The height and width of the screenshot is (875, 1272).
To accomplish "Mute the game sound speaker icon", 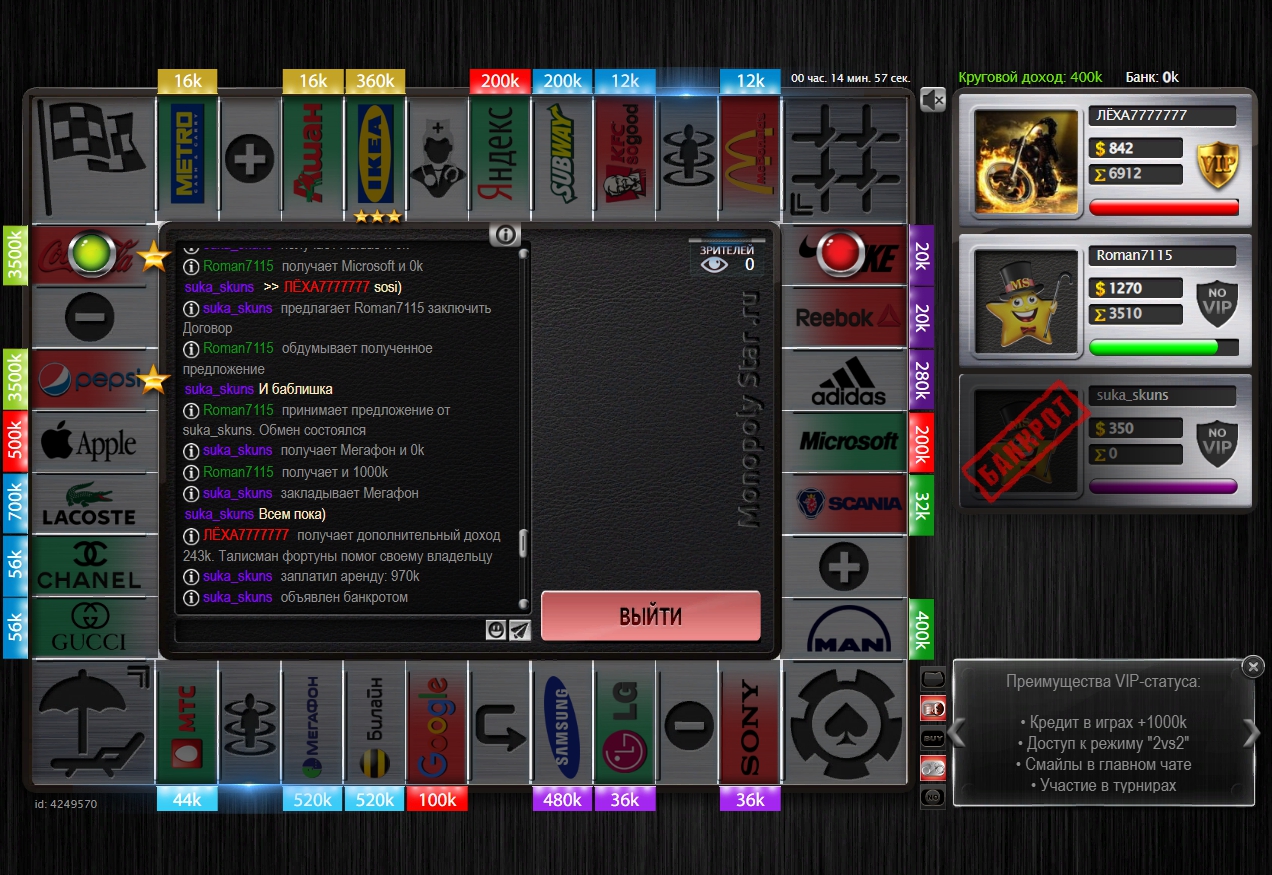I will (932, 99).
